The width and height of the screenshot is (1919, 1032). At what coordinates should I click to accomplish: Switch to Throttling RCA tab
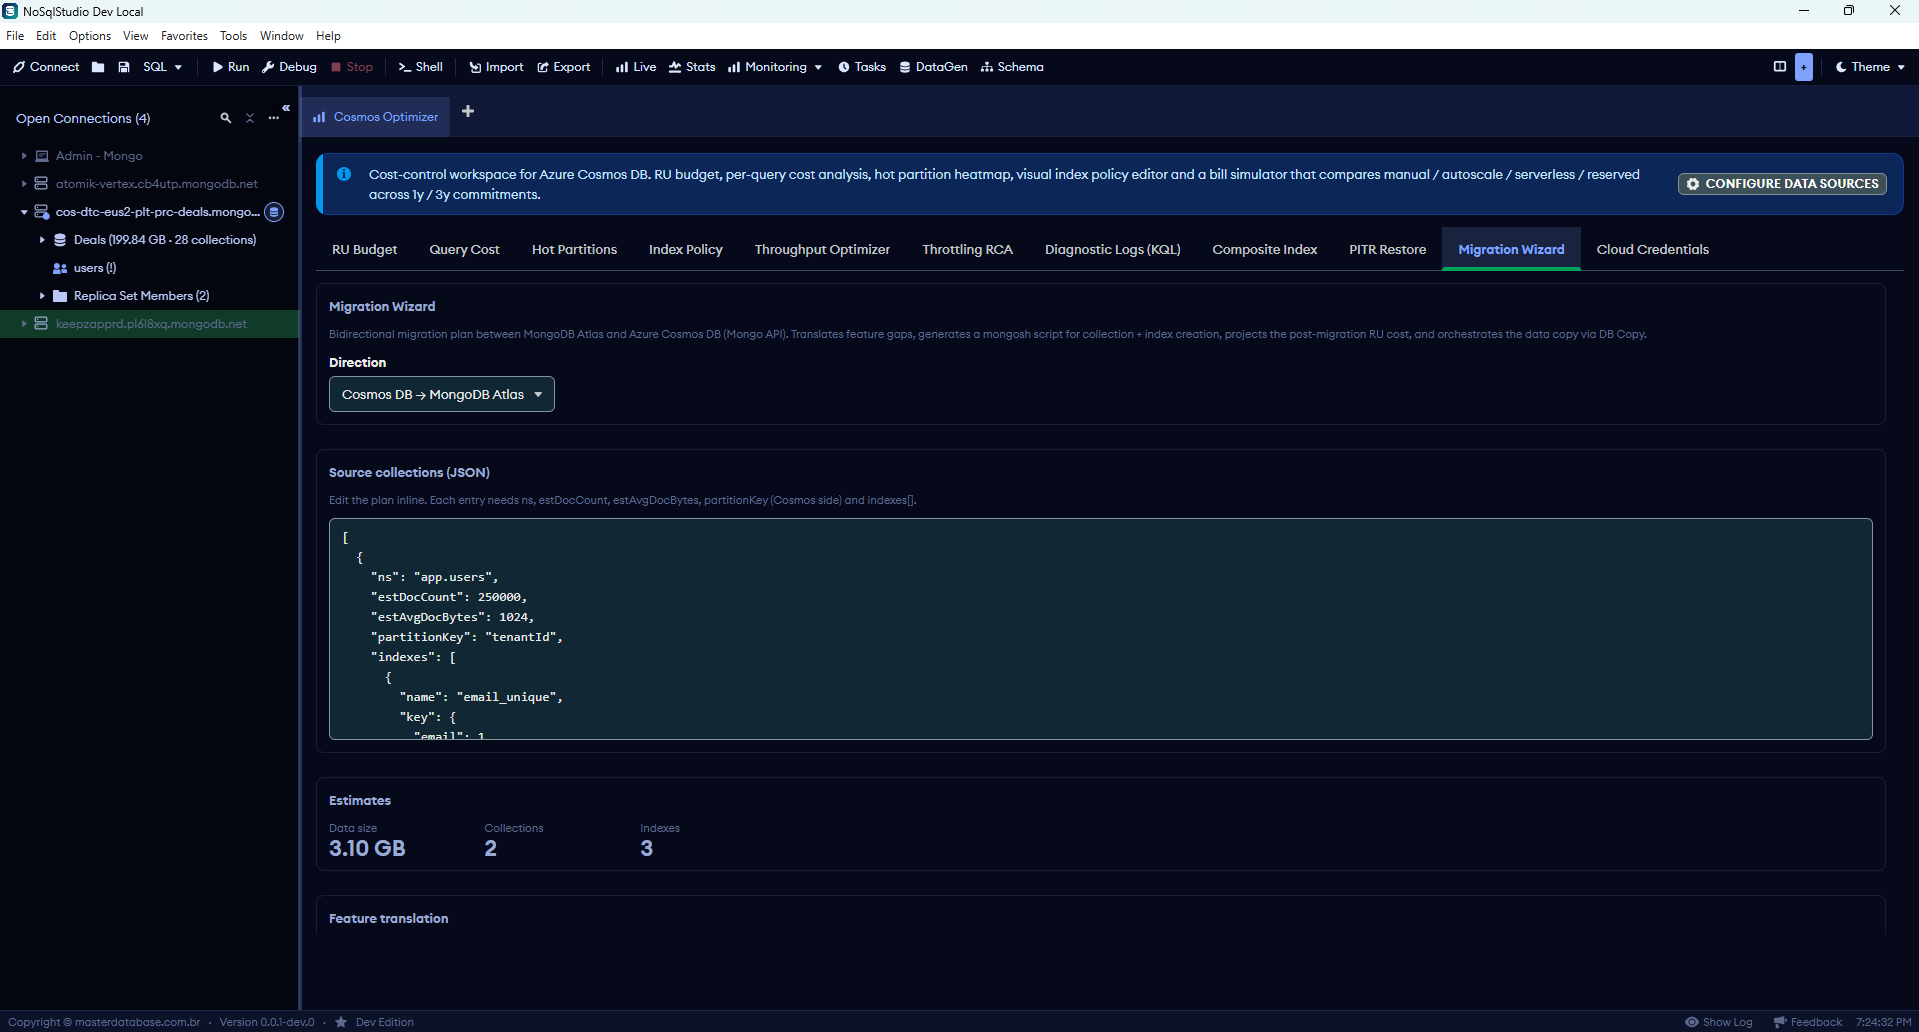(967, 250)
